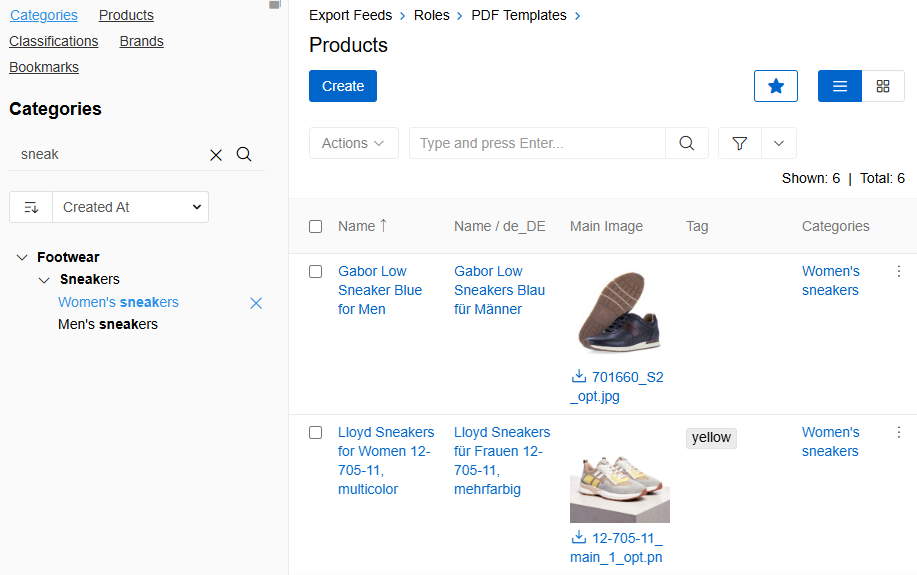Select the Gabor Low Sneaker row checkbox
The height and width of the screenshot is (575, 917).
click(x=316, y=271)
